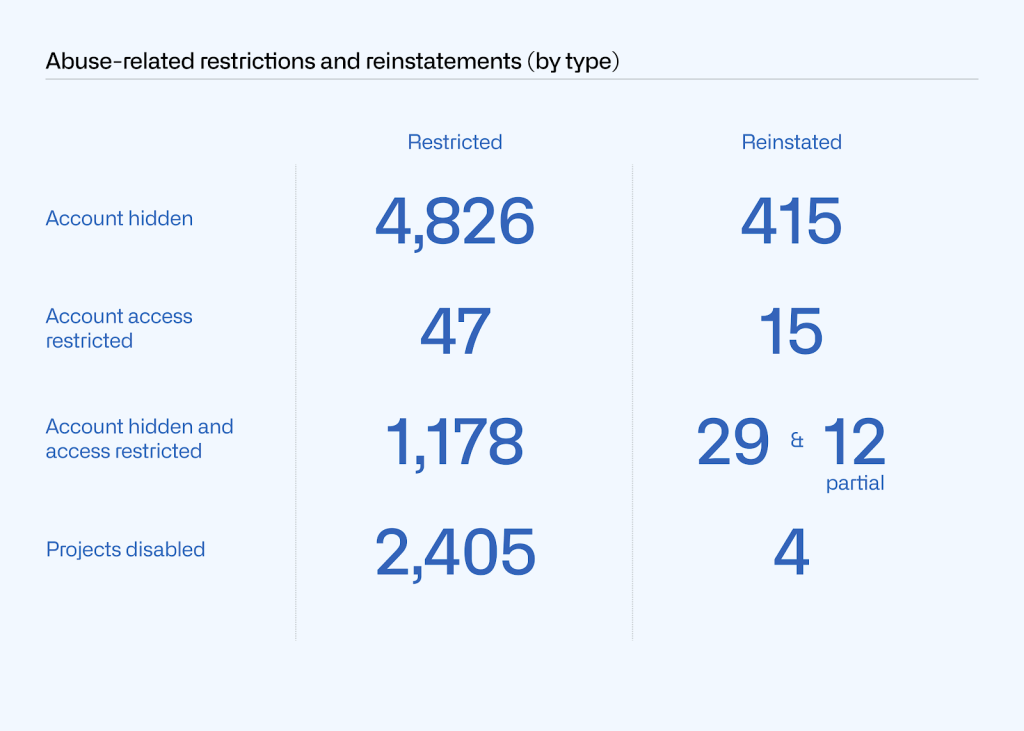1024x731 pixels.
Task: Click the ampersand between 29 and 12
Action: tap(797, 440)
